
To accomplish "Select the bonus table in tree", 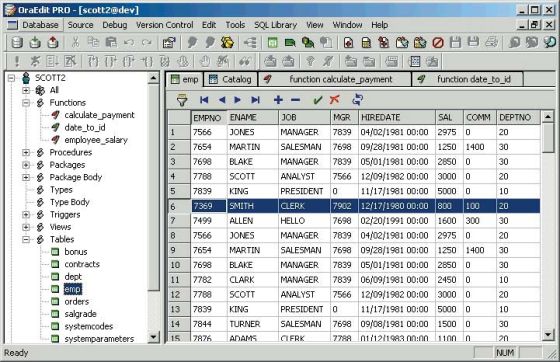I will click(76, 252).
